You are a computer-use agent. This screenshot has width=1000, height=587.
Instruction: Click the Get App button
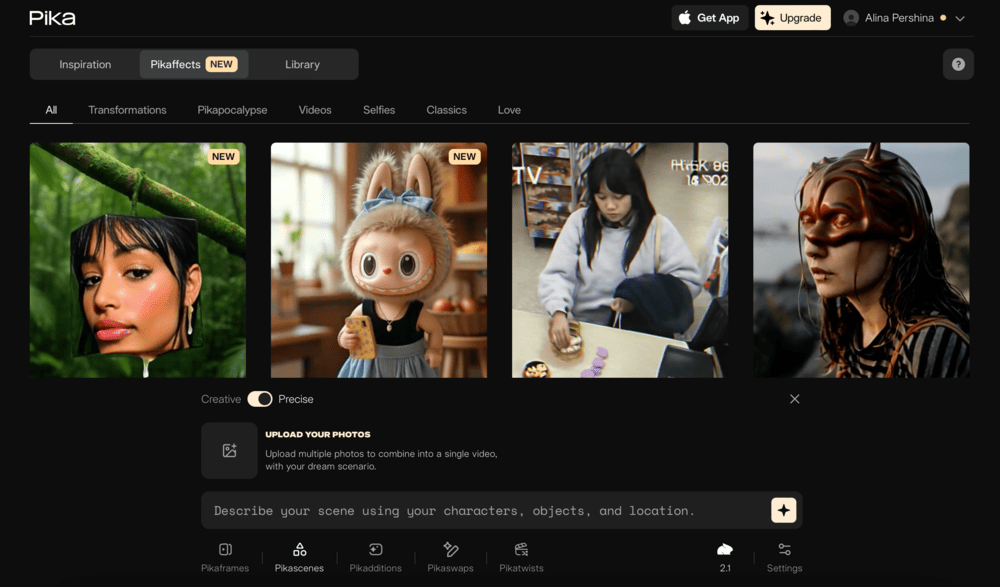[x=709, y=18]
